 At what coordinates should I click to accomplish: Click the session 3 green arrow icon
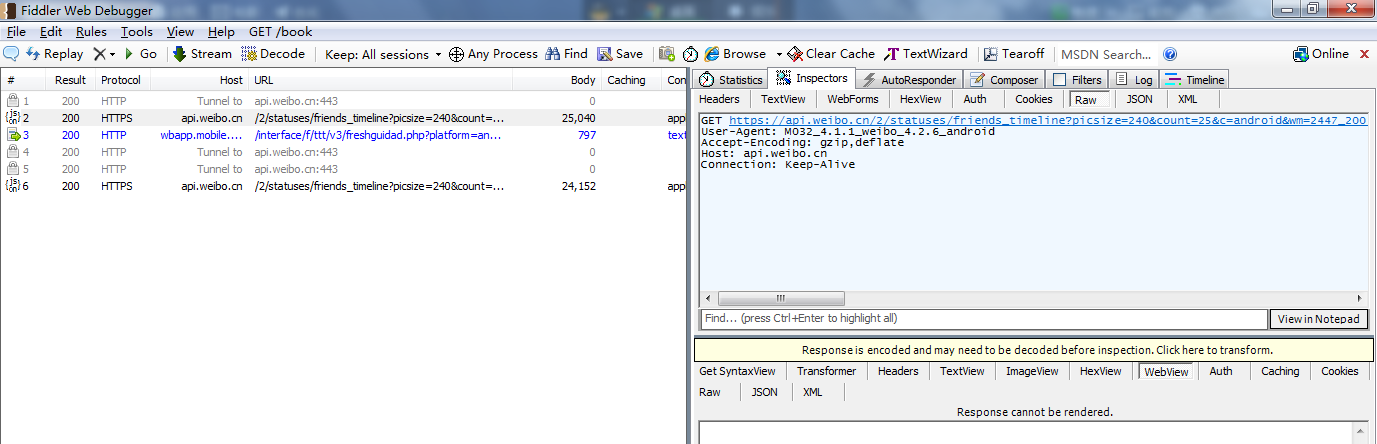[13, 135]
